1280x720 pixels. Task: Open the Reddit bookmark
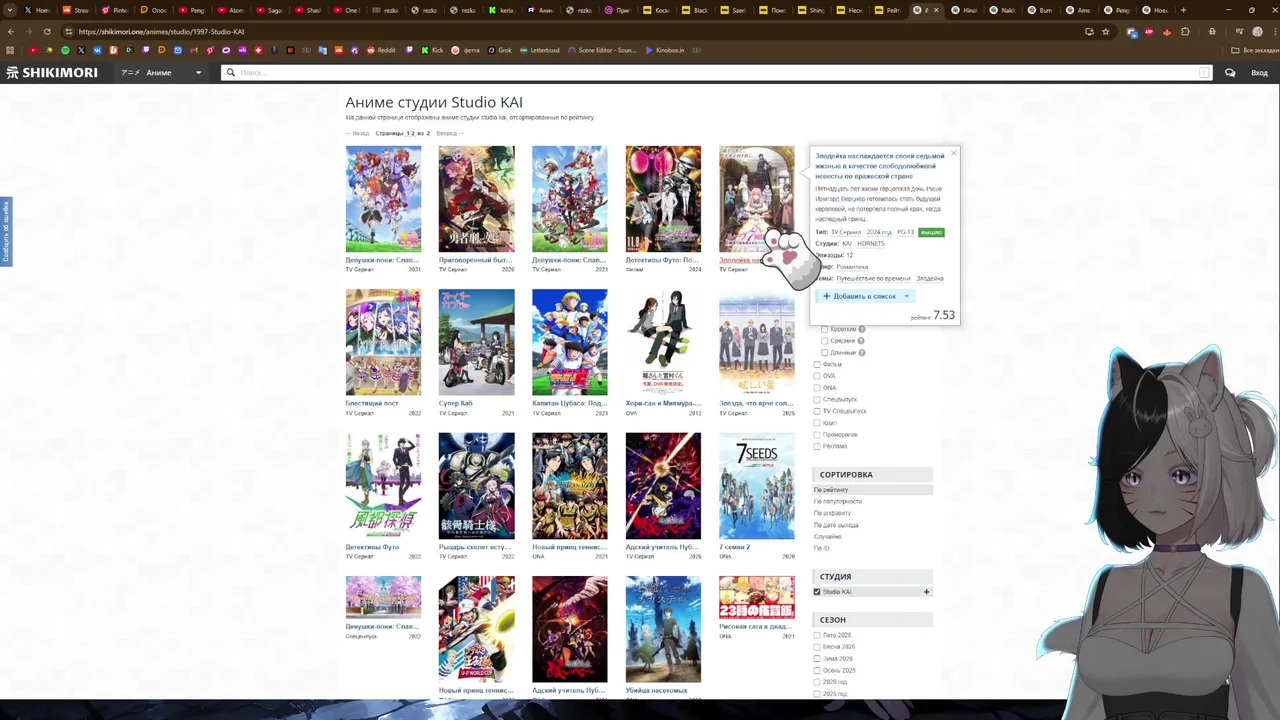(x=381, y=50)
